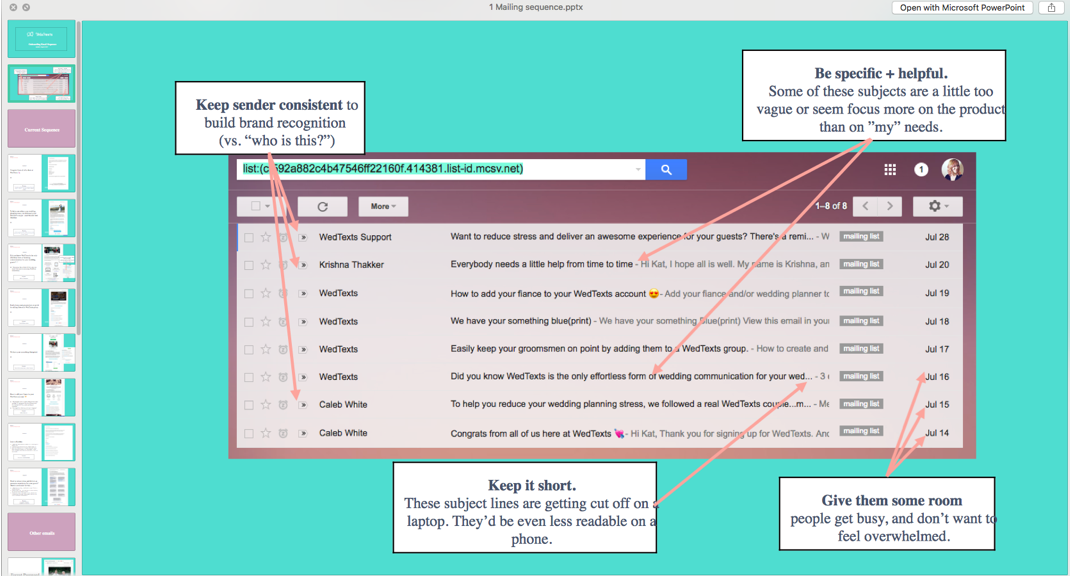The image size is (1070, 576).
Task: Expand the search options arrow in search box
Action: [638, 169]
